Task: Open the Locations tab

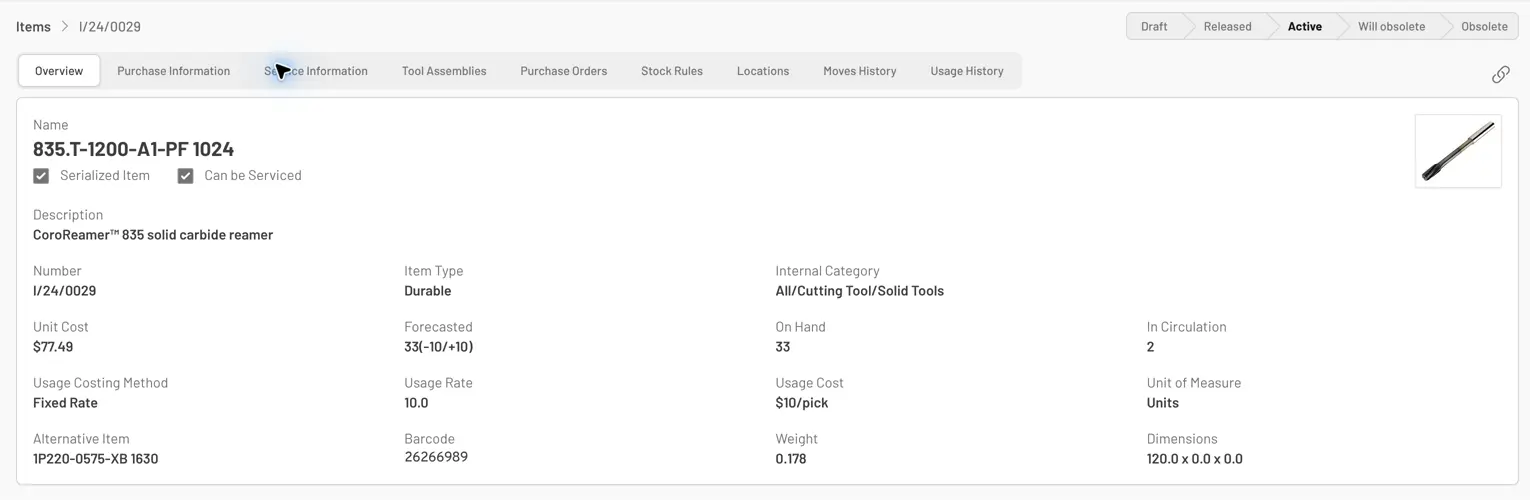Action: point(763,71)
